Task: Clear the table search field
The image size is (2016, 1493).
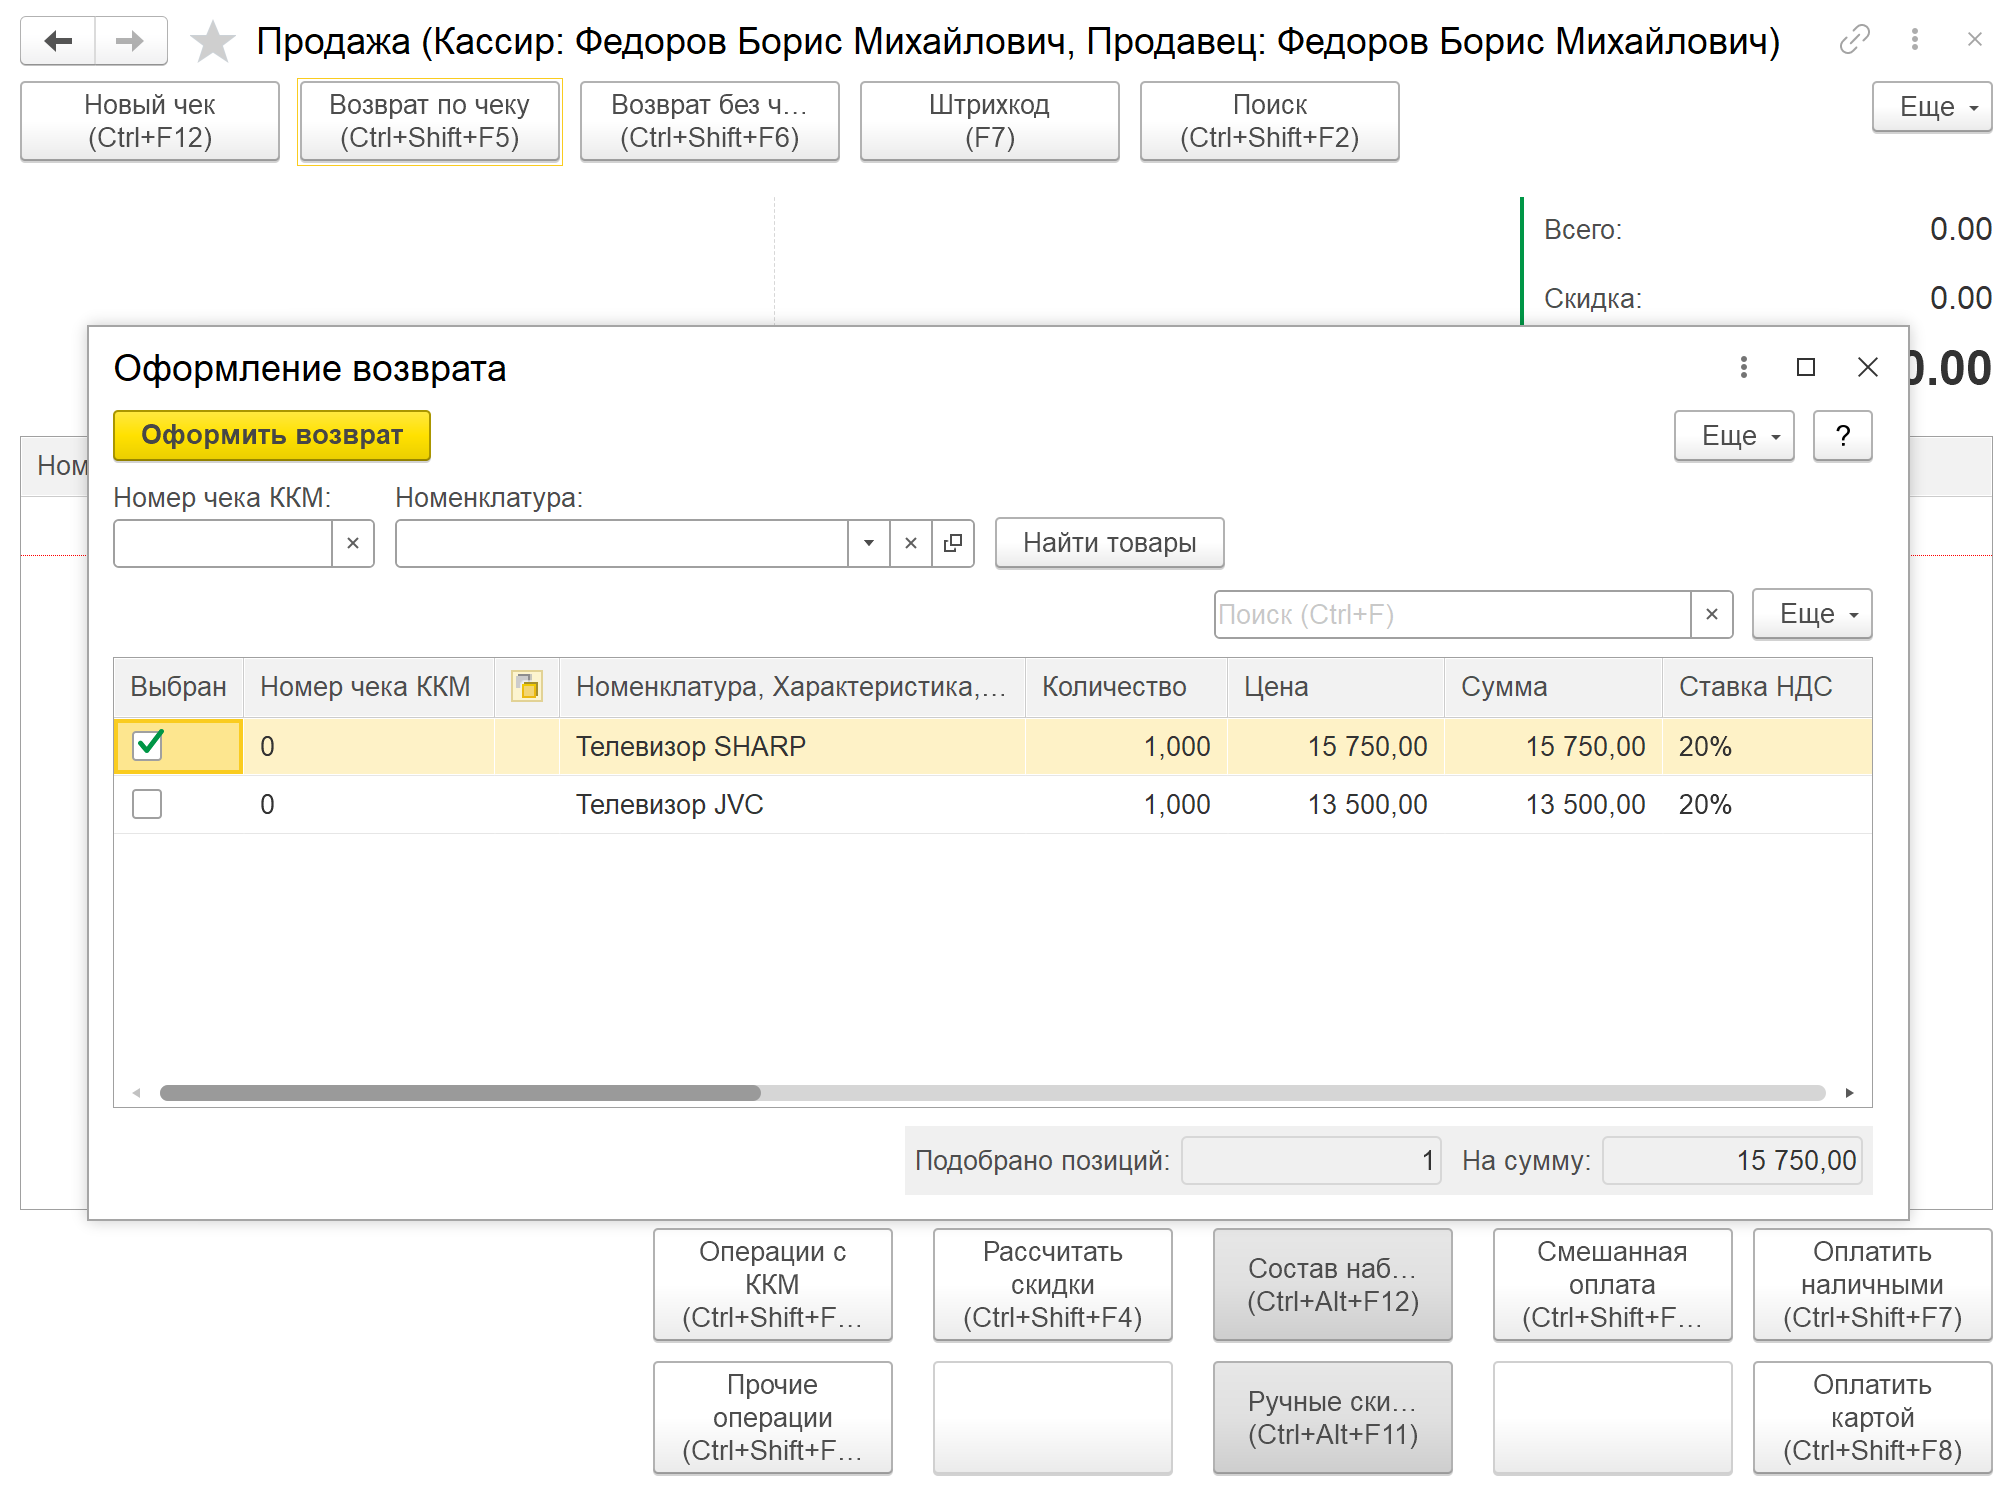Action: click(1711, 614)
